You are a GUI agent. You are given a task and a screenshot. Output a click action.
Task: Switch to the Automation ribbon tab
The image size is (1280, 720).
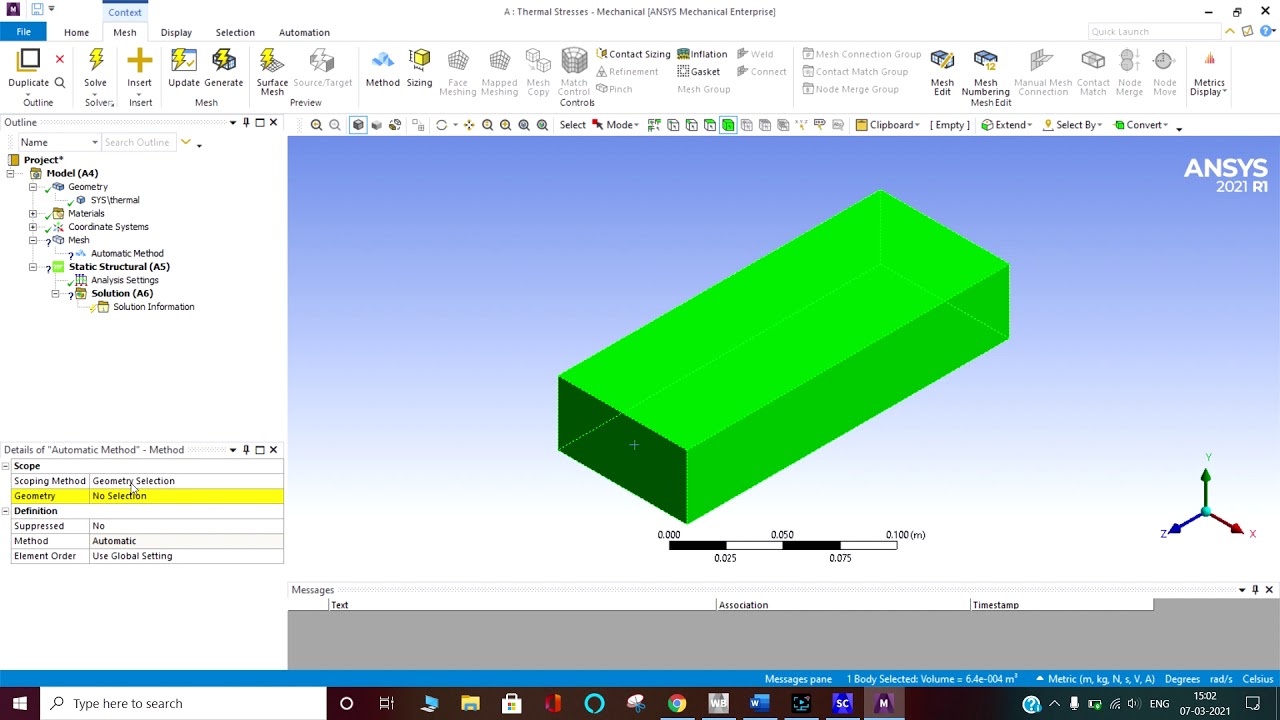click(304, 32)
